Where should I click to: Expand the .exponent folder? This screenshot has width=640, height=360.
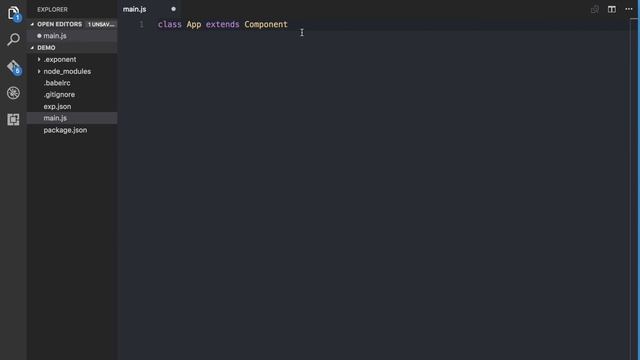[72, 60]
